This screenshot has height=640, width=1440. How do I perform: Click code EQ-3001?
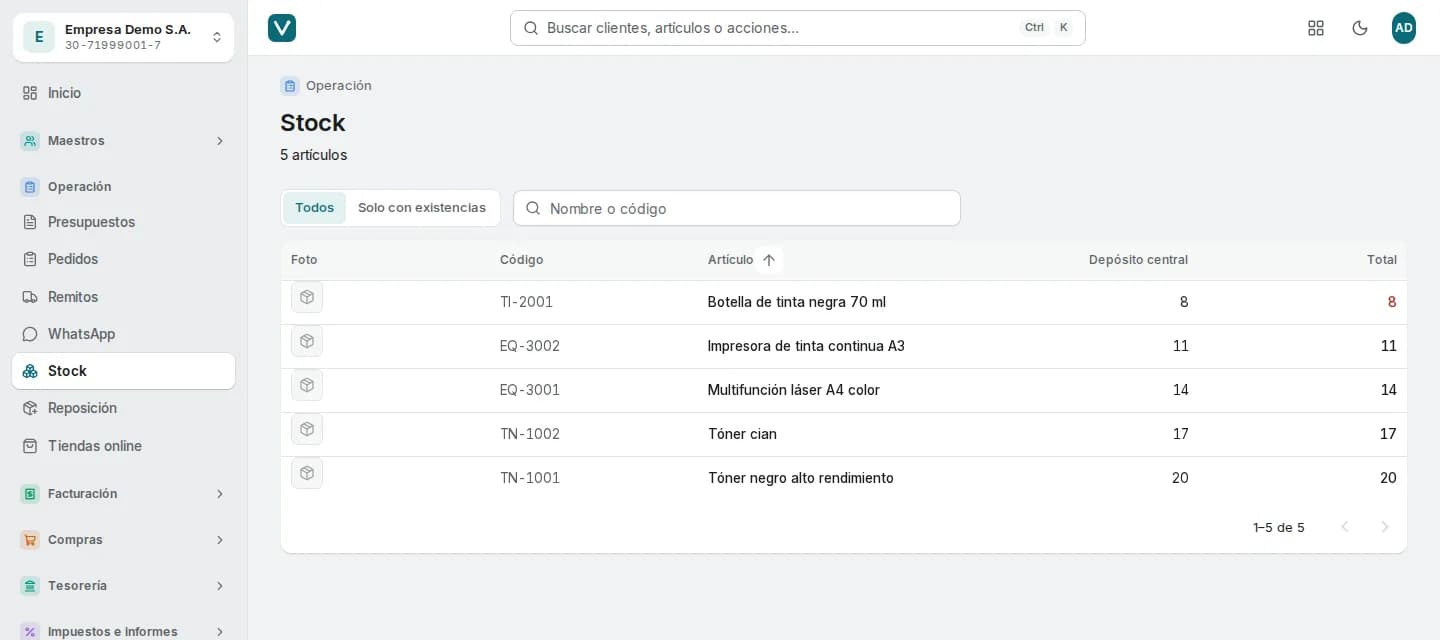coord(530,390)
